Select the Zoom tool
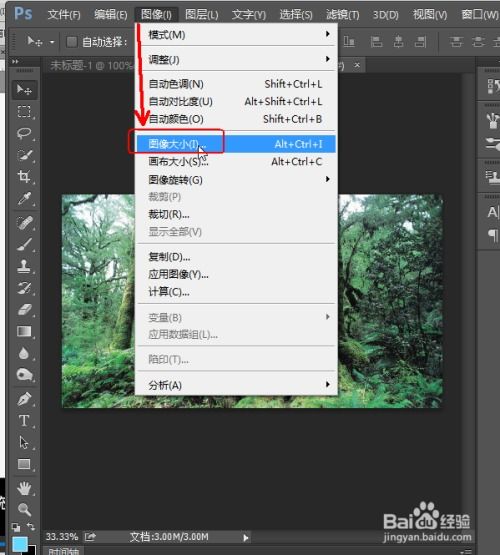This screenshot has height=555, width=500. click(24, 509)
